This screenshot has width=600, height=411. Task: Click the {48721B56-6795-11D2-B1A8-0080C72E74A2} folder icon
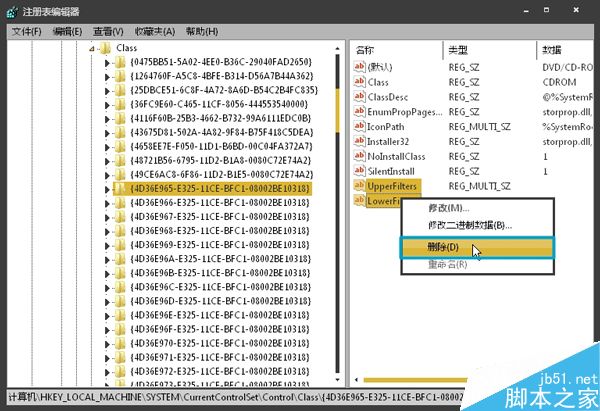click(x=120, y=161)
